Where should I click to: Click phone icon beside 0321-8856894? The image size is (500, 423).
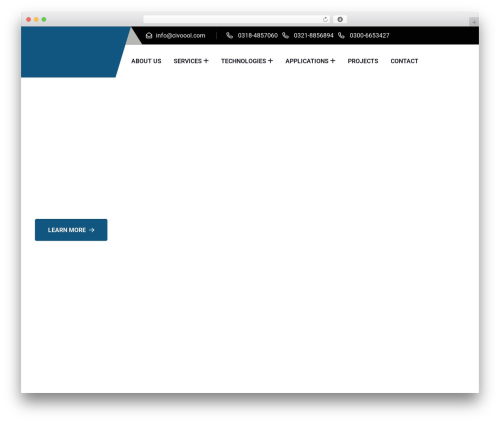click(x=285, y=35)
